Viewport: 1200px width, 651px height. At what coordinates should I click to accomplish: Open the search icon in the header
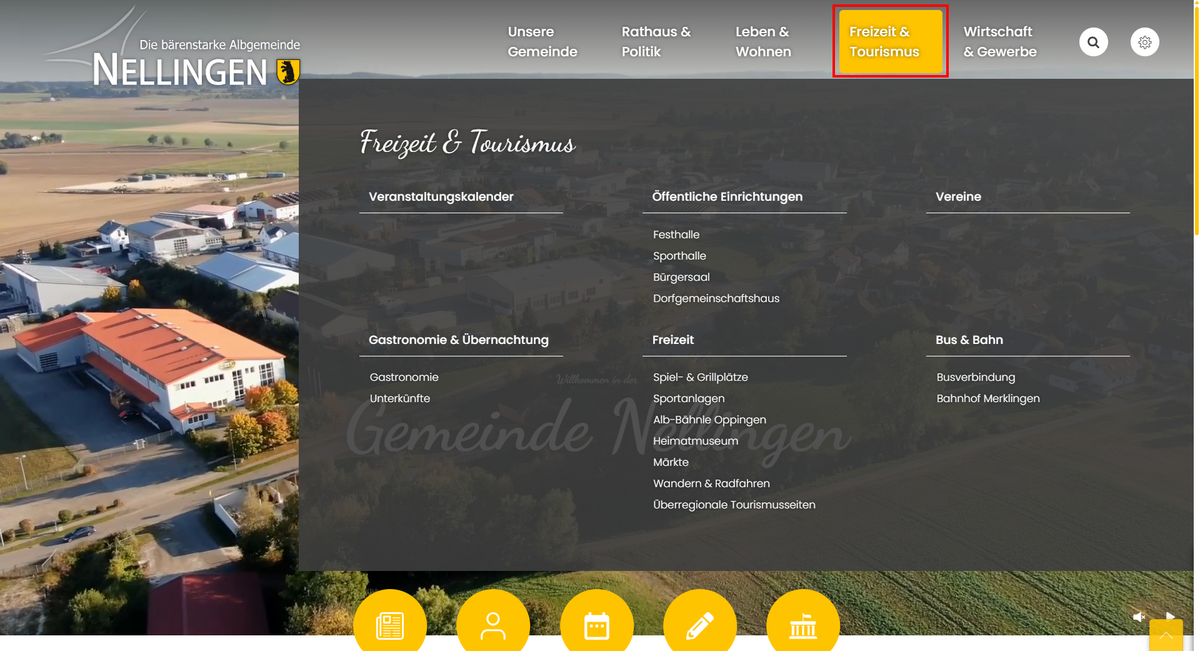click(x=1093, y=42)
